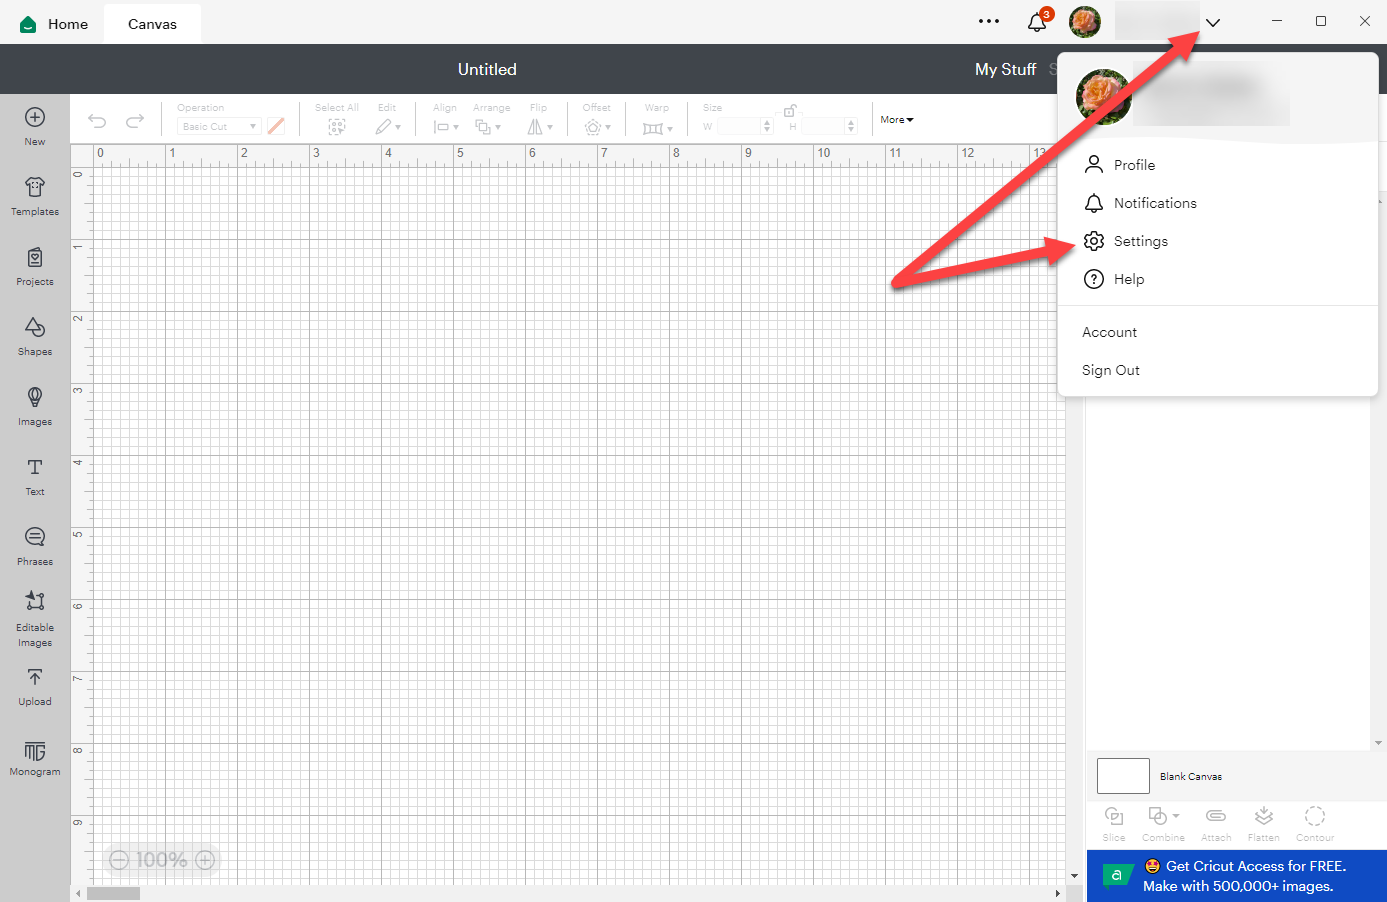
Task: Open Phrases in the left sidebar
Action: [x=35, y=546]
